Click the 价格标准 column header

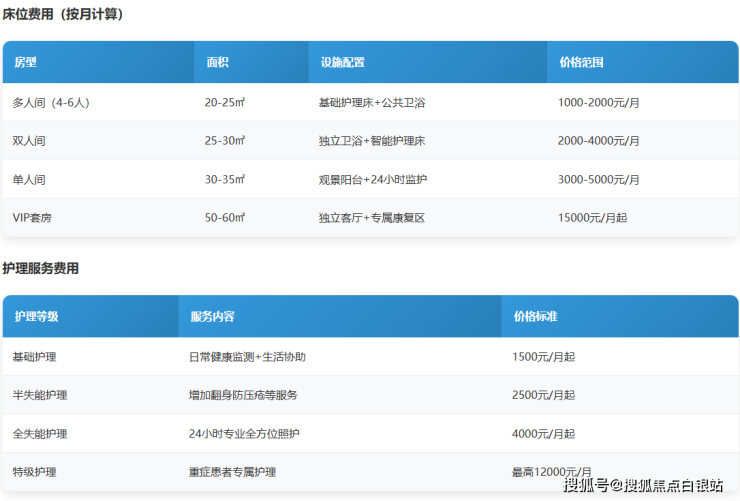535,316
